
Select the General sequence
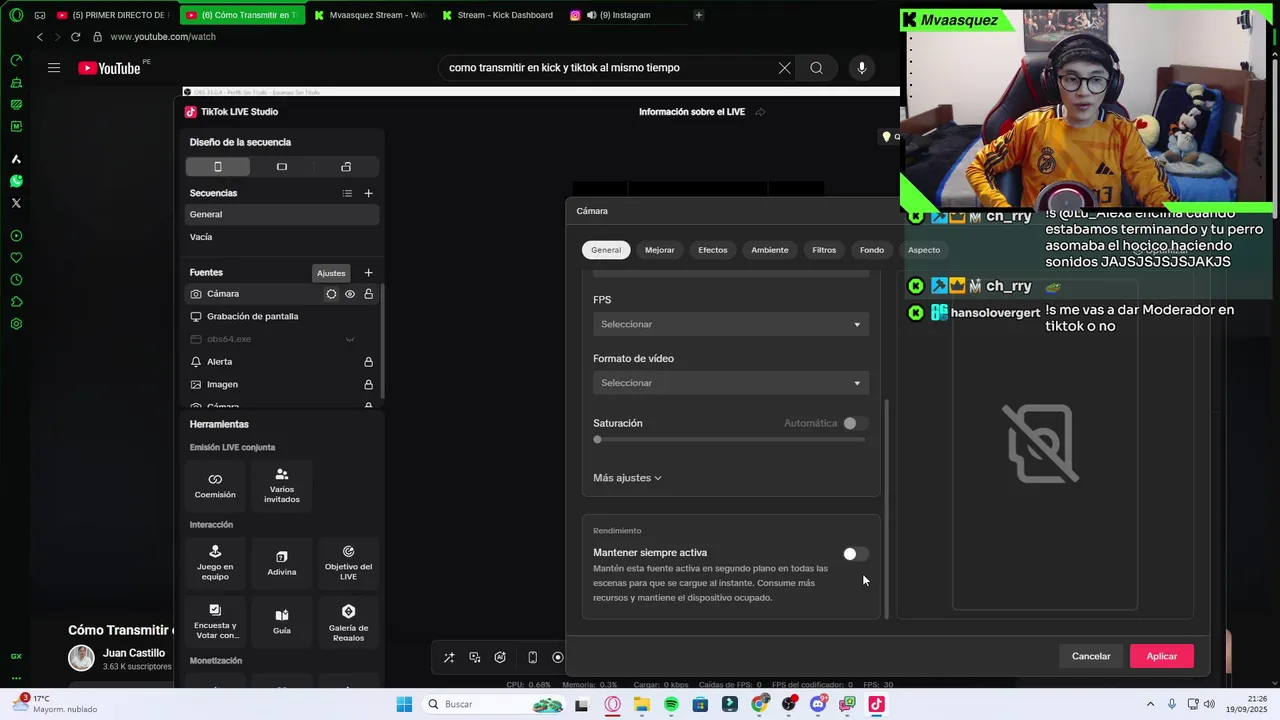coord(282,214)
